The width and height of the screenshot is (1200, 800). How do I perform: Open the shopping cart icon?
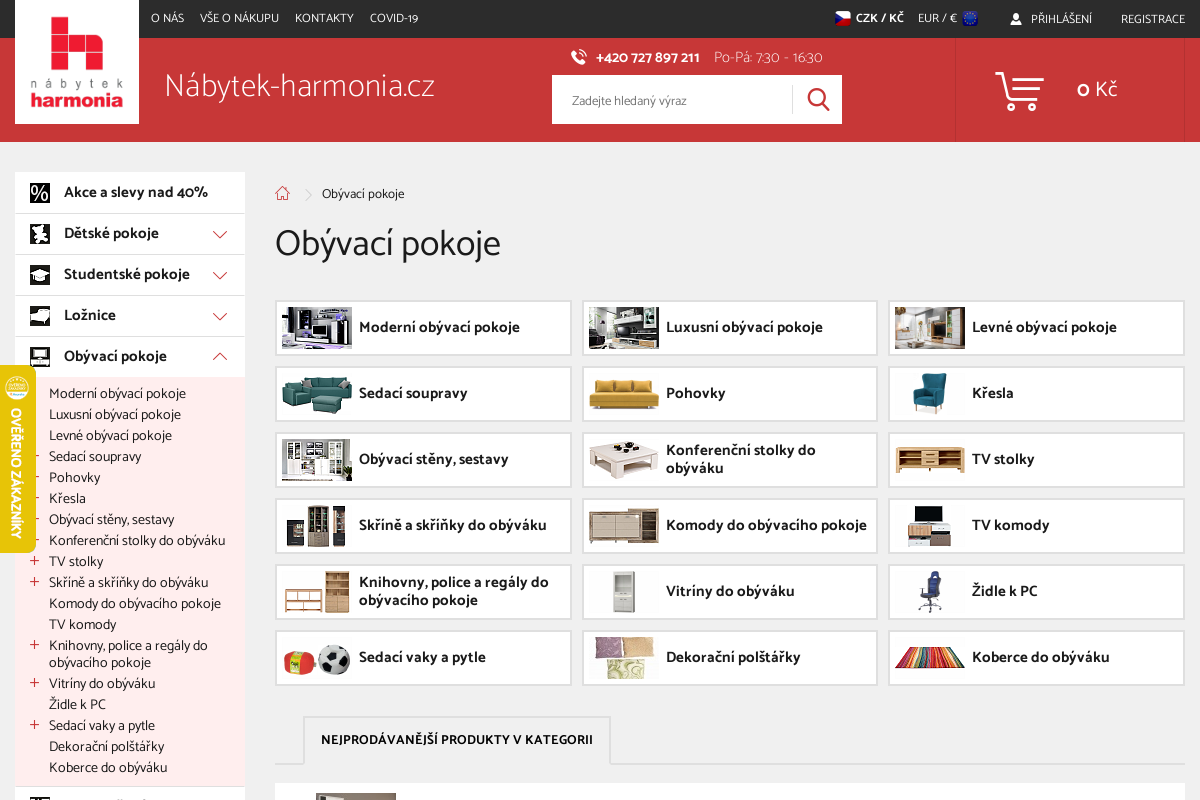coord(1019,90)
